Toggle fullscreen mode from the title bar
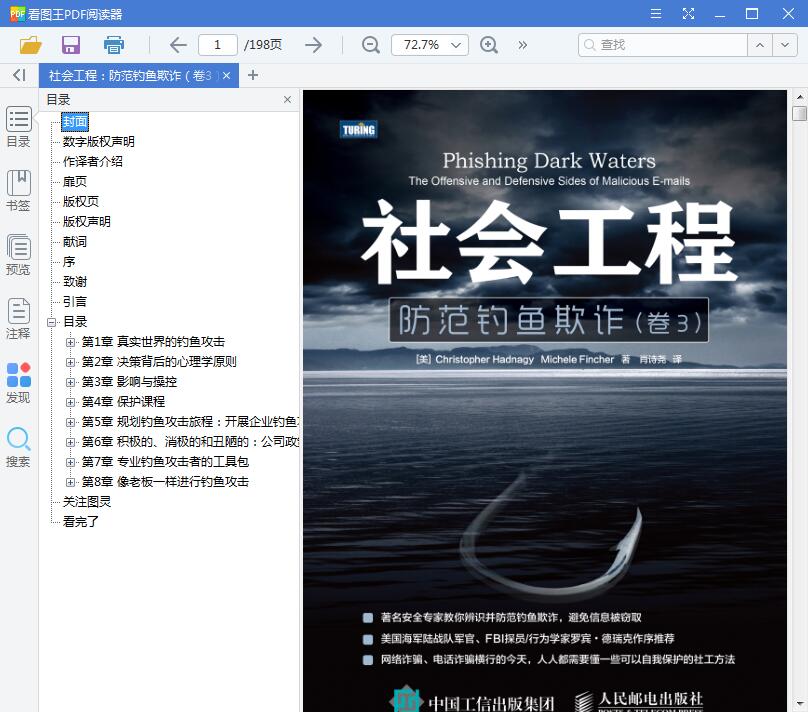The height and width of the screenshot is (712, 808). point(688,13)
